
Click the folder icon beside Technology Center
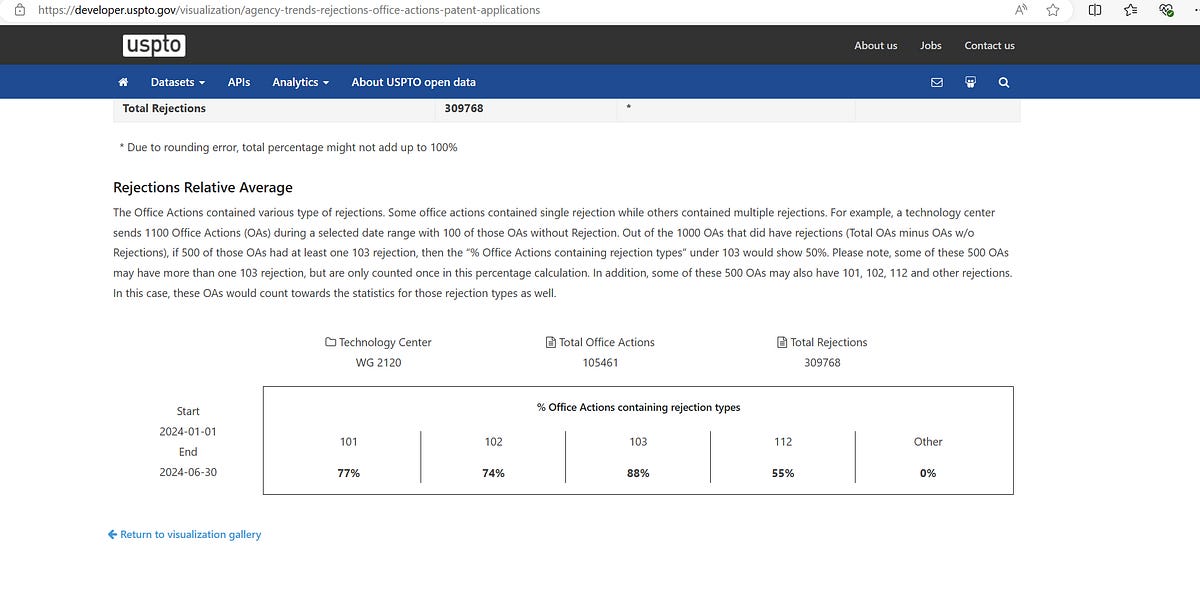(x=330, y=341)
